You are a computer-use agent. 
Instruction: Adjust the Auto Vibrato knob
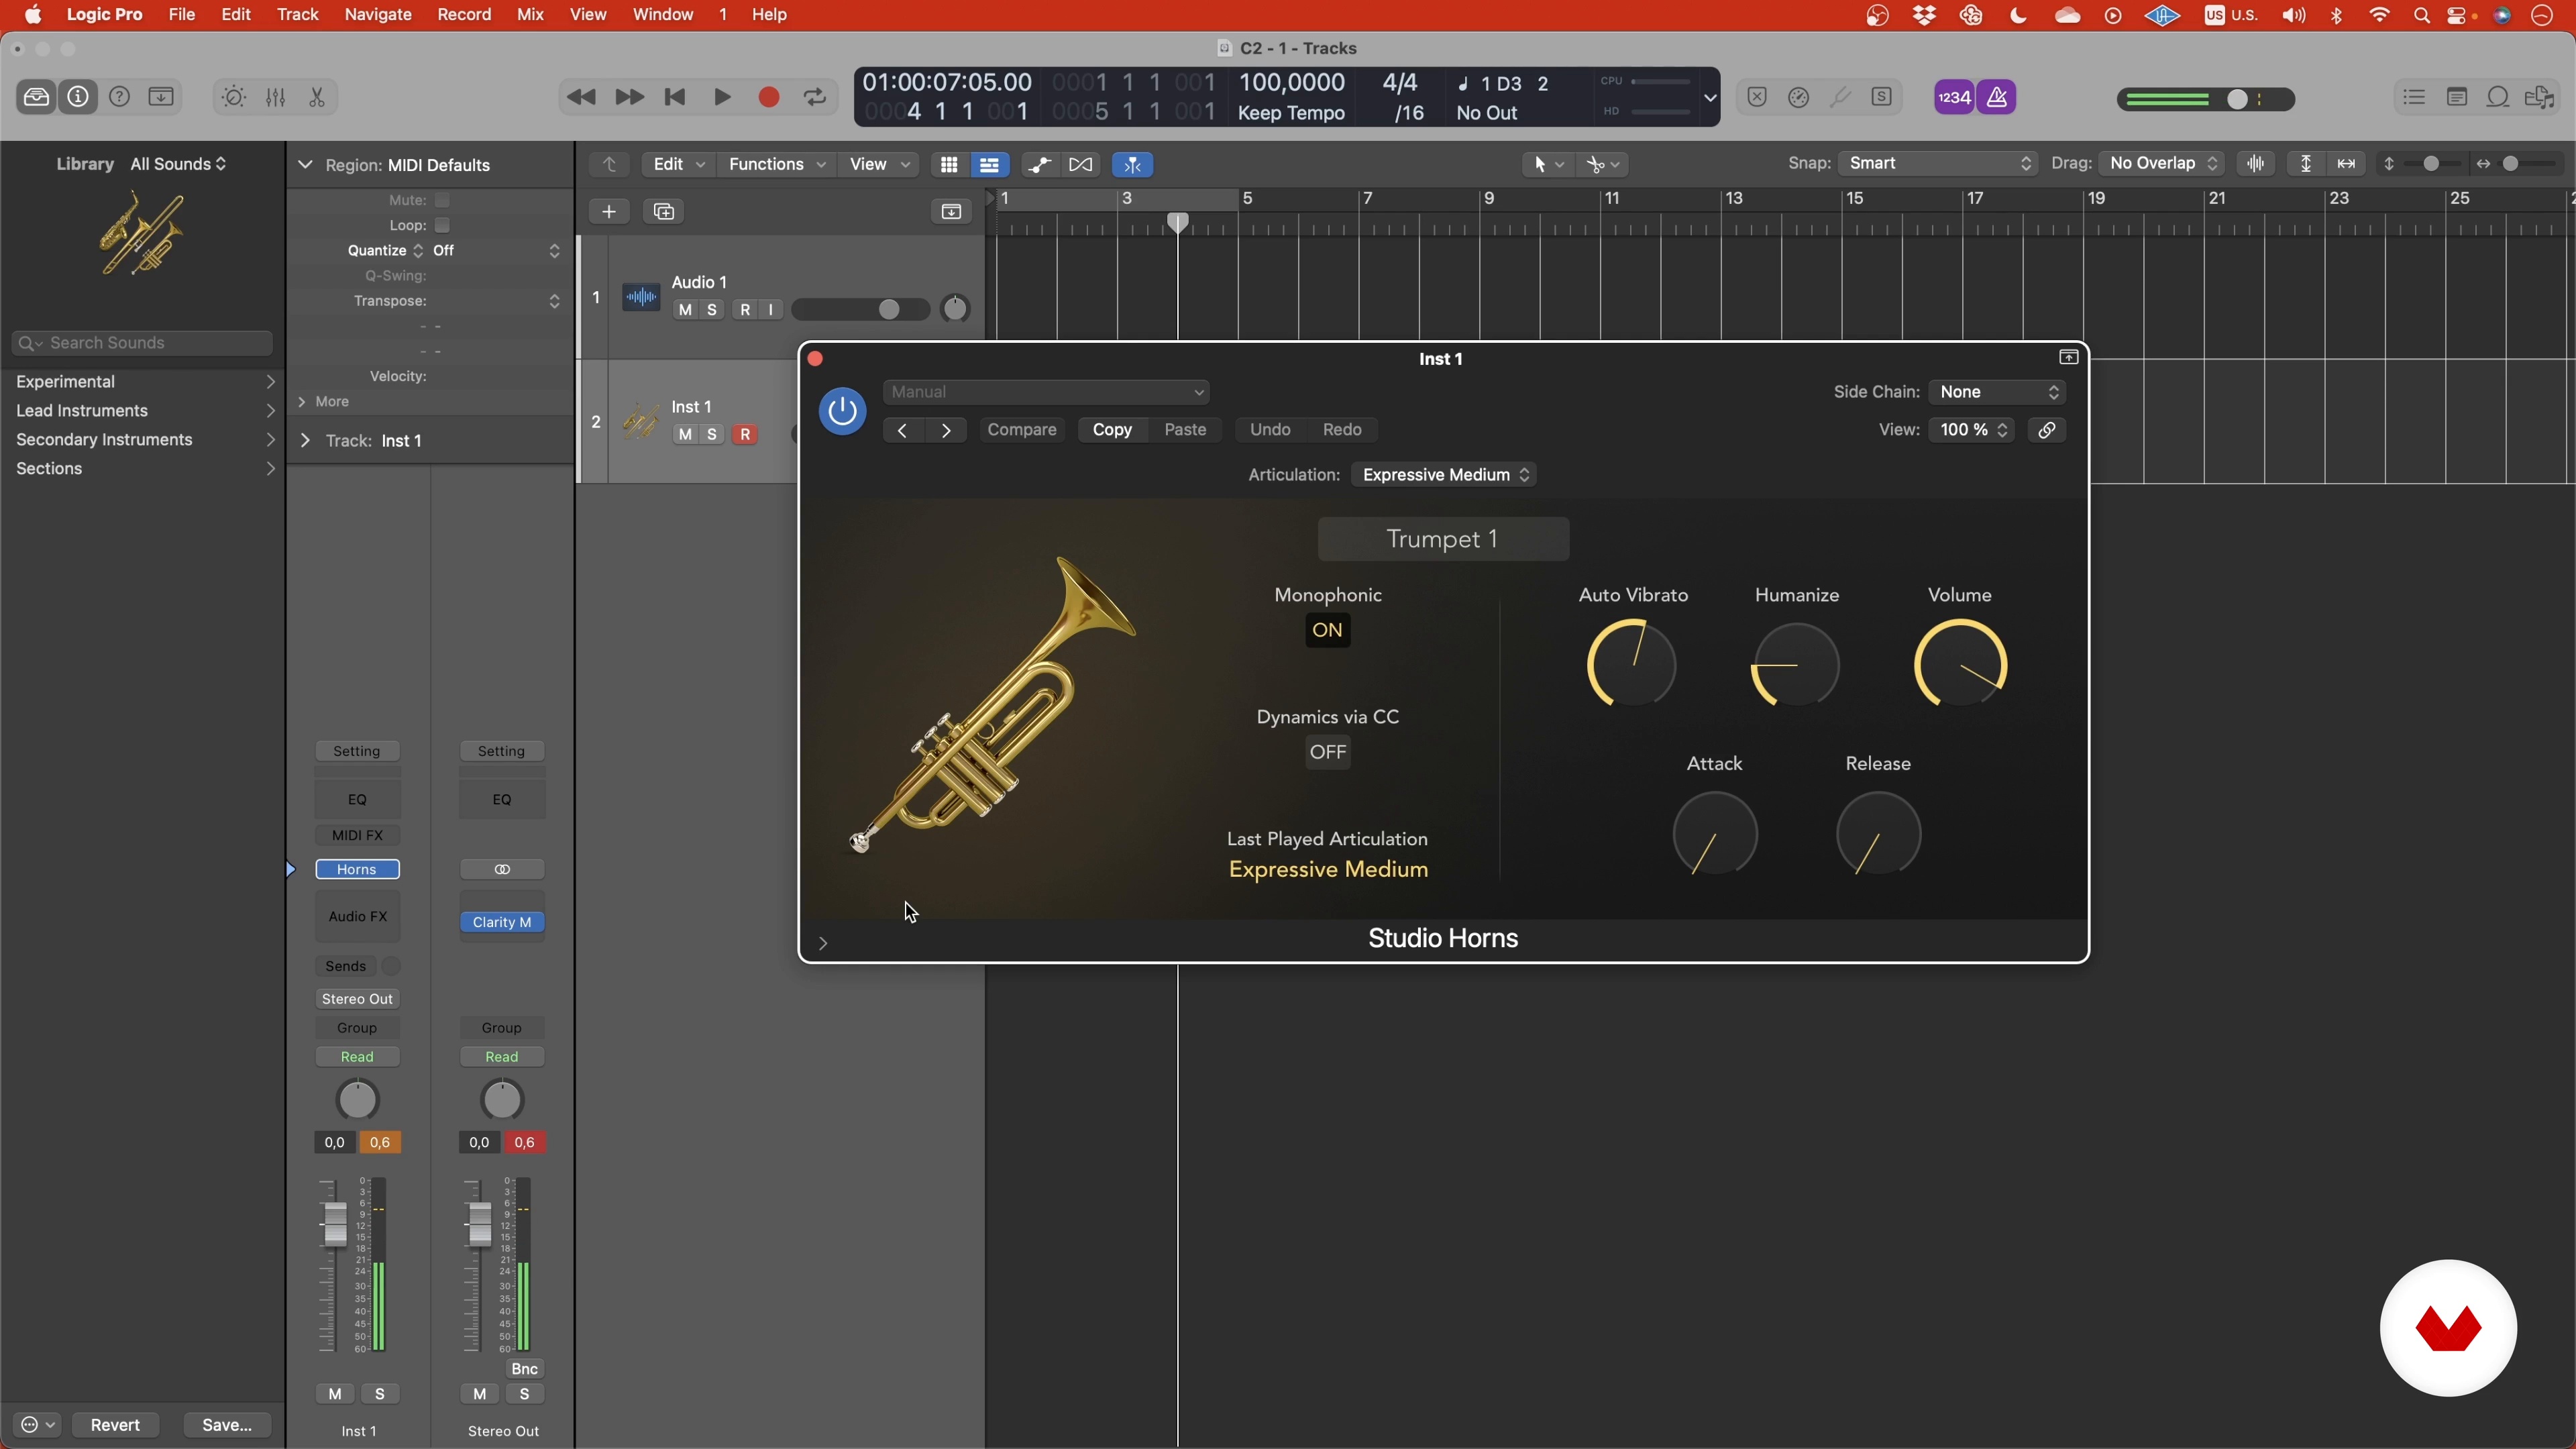pos(1632,664)
